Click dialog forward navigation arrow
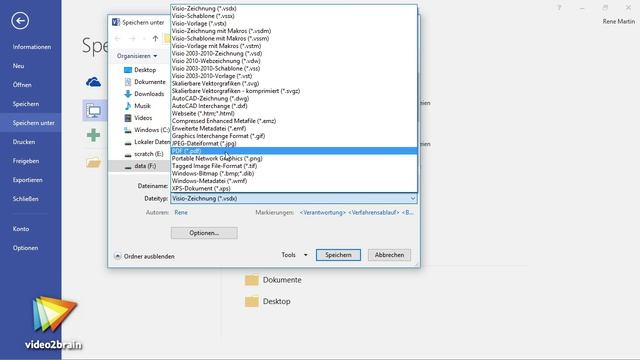Image resolution: width=640 pixels, height=360 pixels. tap(132, 38)
